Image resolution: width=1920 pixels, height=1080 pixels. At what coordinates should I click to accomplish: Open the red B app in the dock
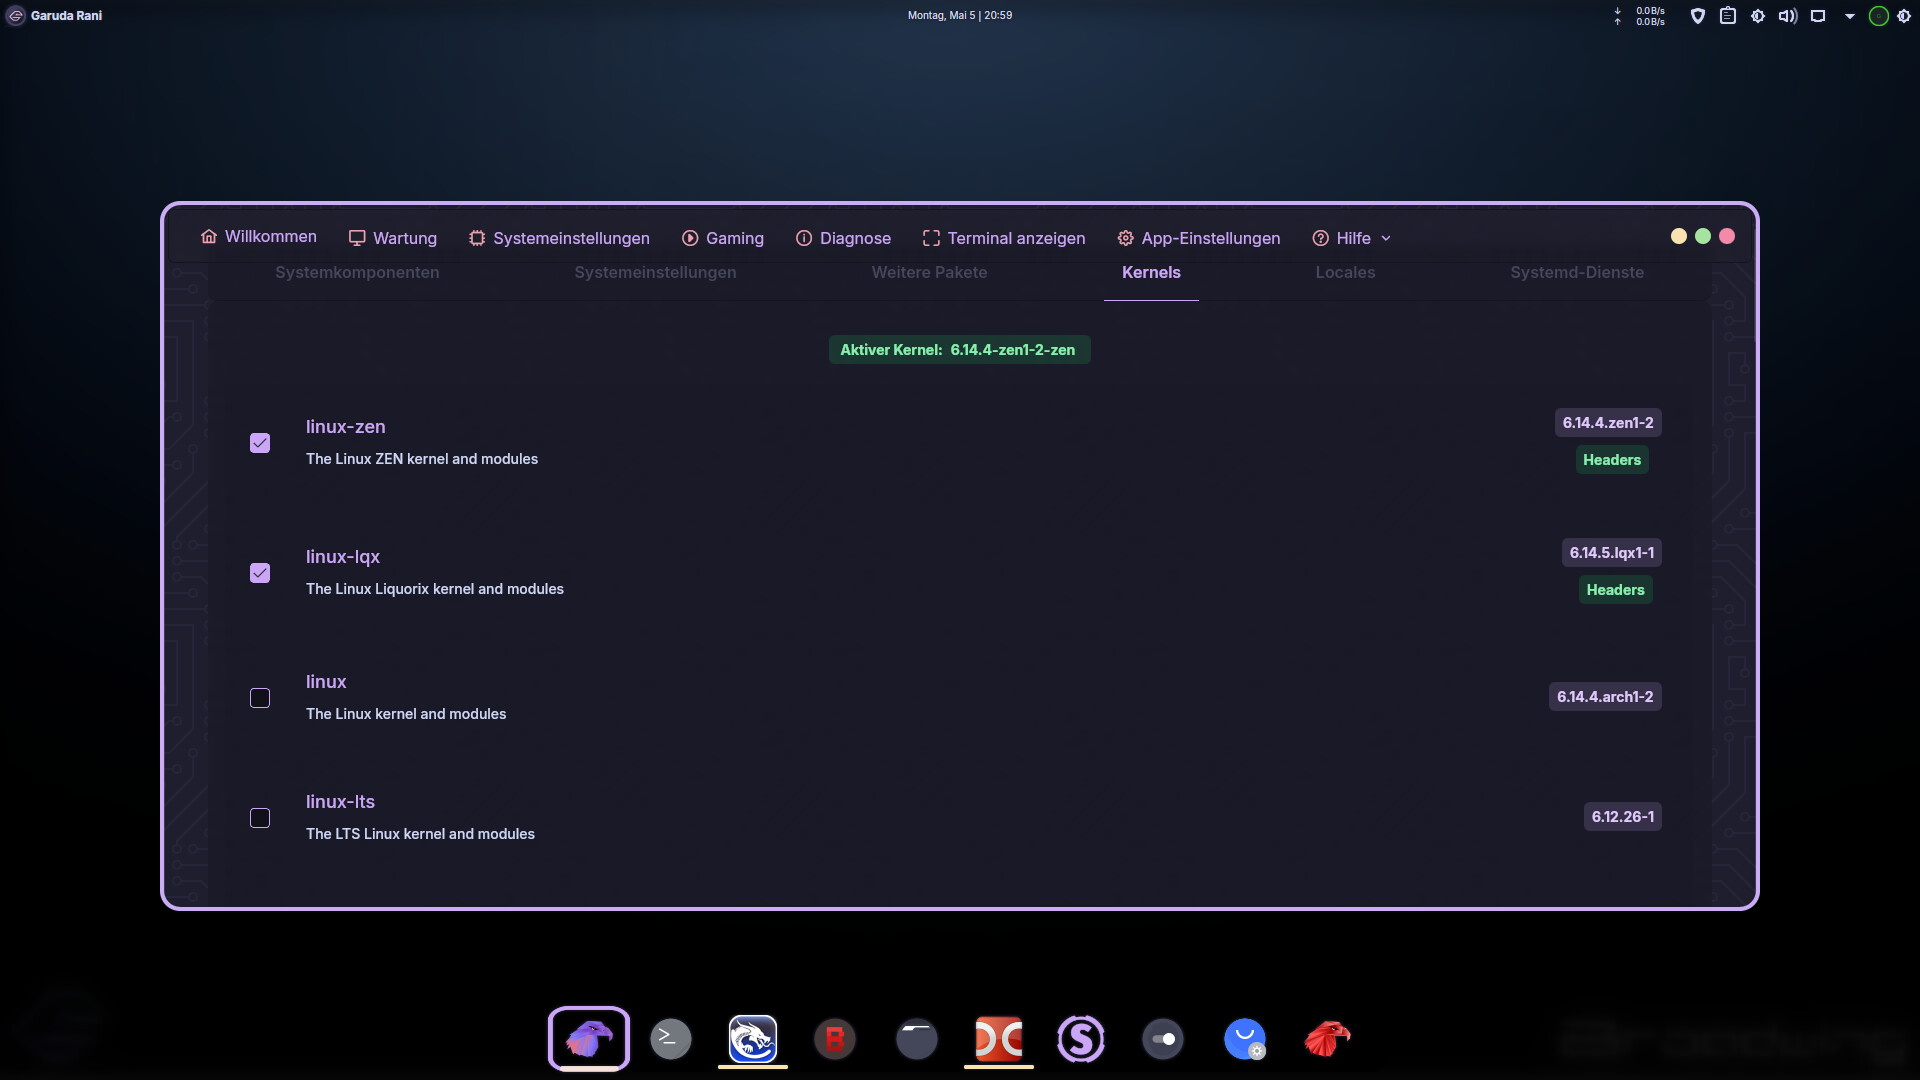[x=835, y=1039]
